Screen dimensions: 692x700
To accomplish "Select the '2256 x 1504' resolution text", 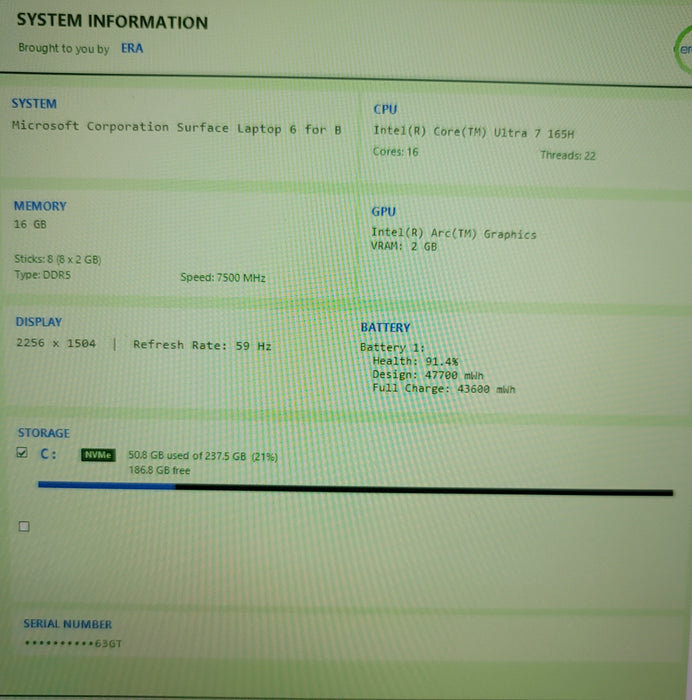I will (x=56, y=343).
